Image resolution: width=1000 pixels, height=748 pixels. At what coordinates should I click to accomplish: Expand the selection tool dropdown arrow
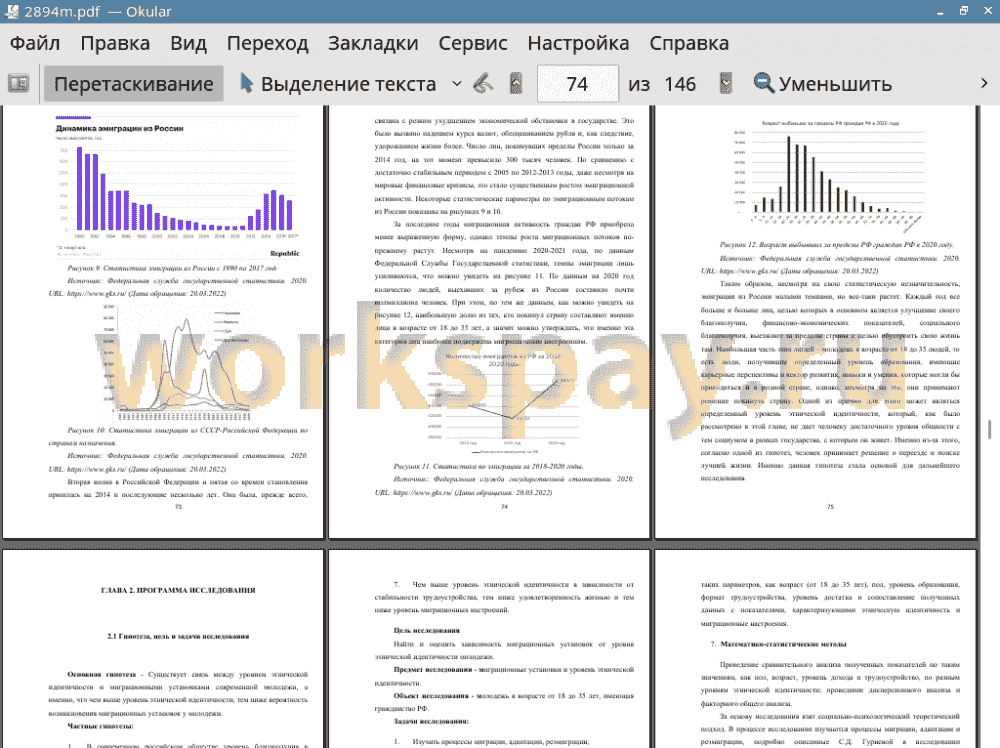point(457,84)
